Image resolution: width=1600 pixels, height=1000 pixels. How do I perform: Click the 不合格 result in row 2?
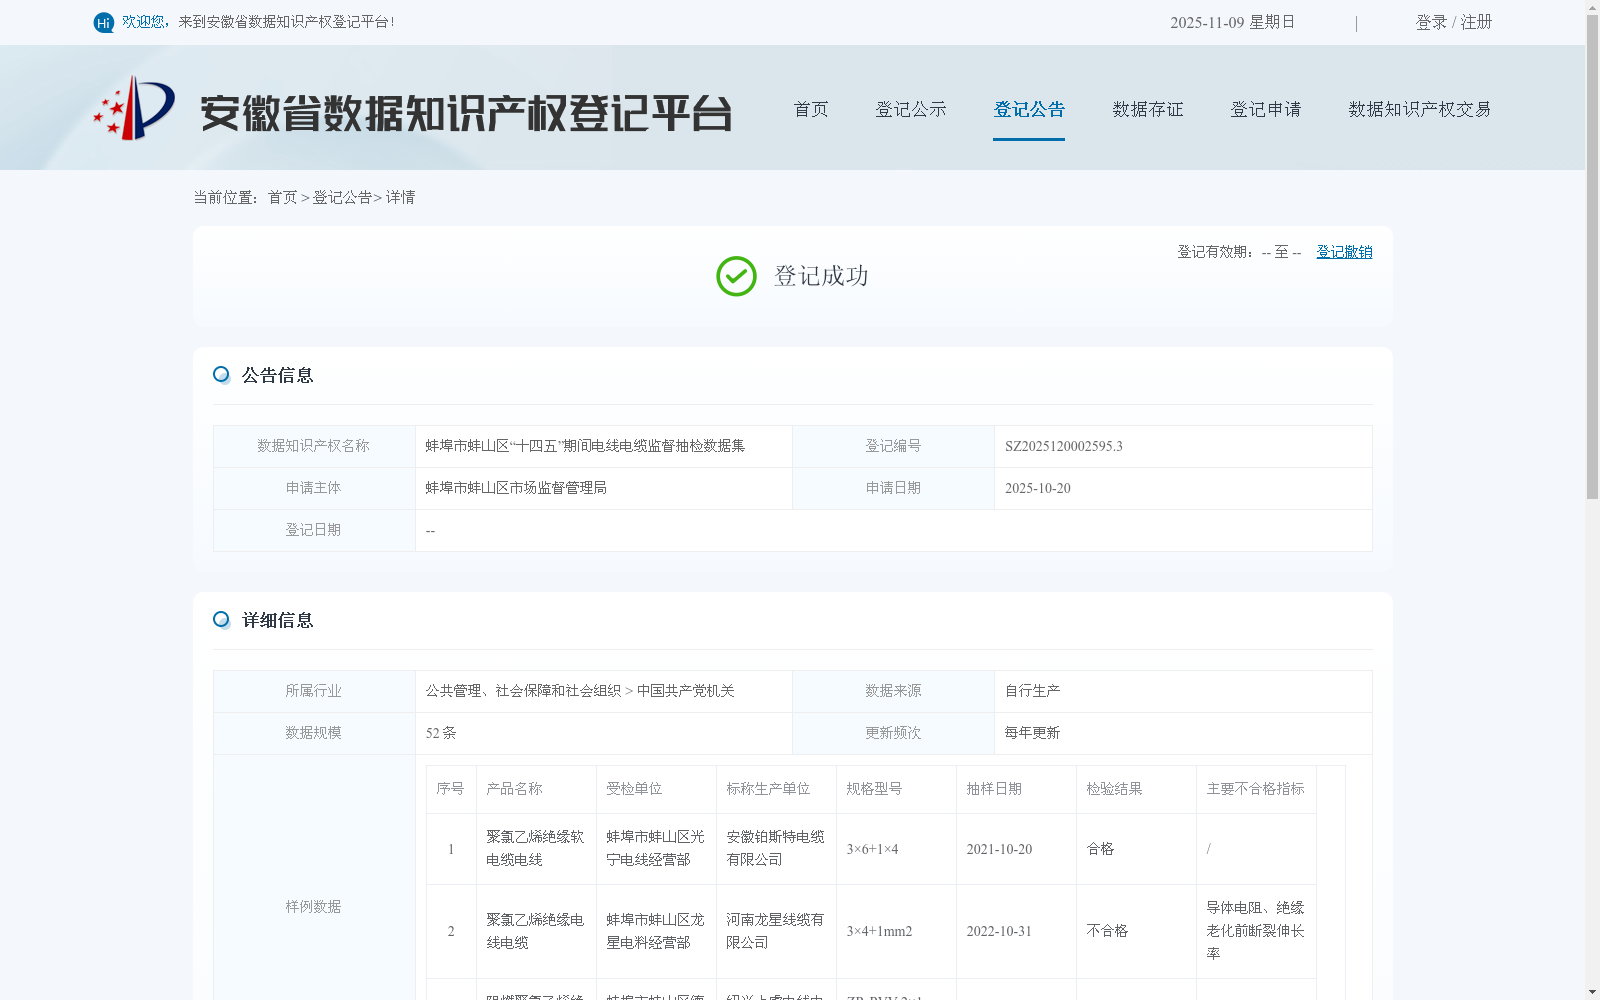1107,931
